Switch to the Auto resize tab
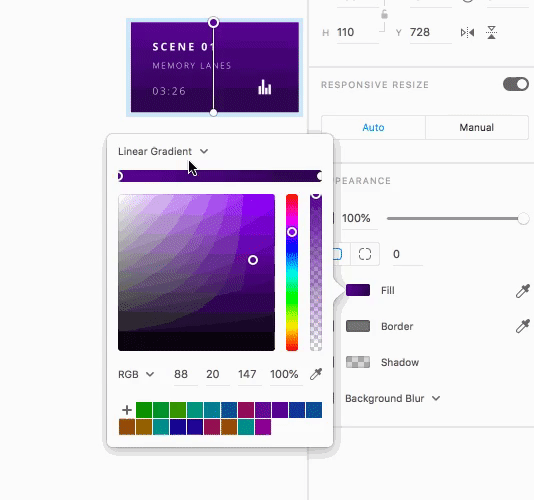The height and width of the screenshot is (500, 534). click(373, 127)
